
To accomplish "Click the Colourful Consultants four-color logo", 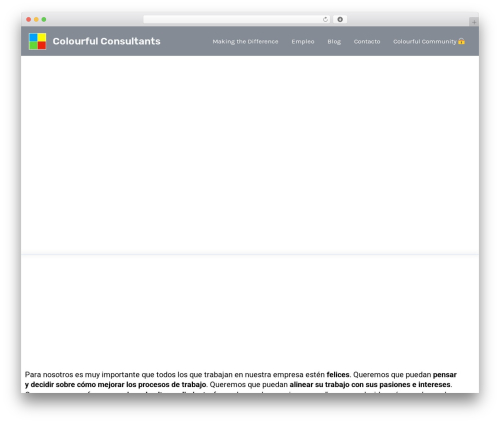I will coord(37,41).
